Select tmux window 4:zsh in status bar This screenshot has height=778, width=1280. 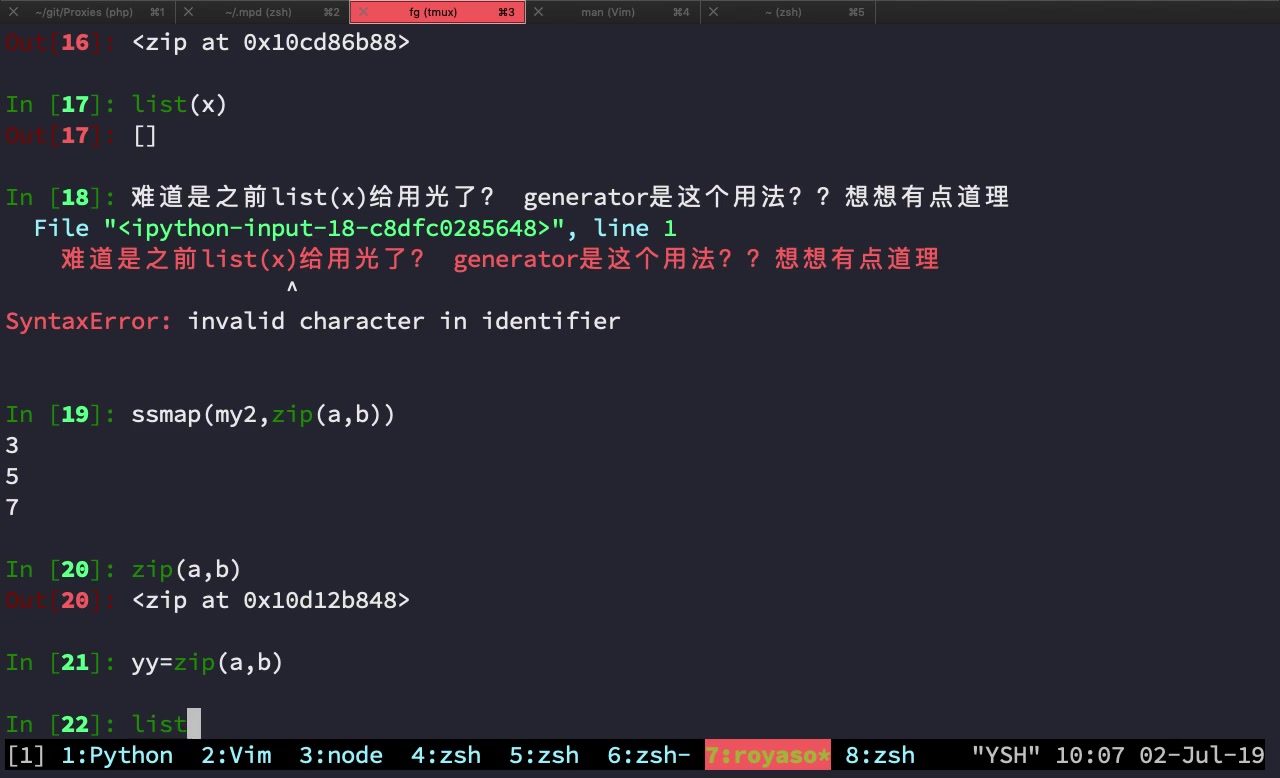[446, 755]
